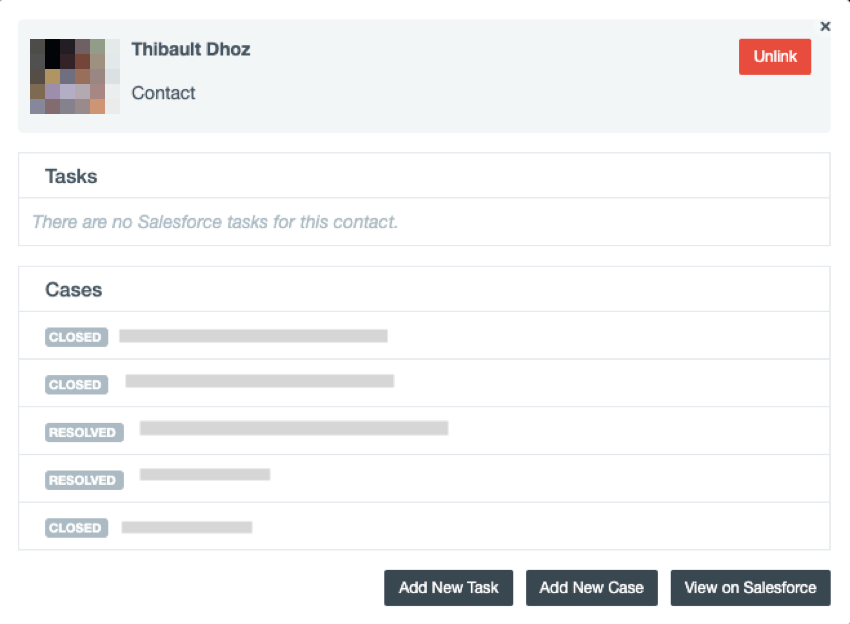Open the contact via View on Salesforce

[x=750, y=588]
